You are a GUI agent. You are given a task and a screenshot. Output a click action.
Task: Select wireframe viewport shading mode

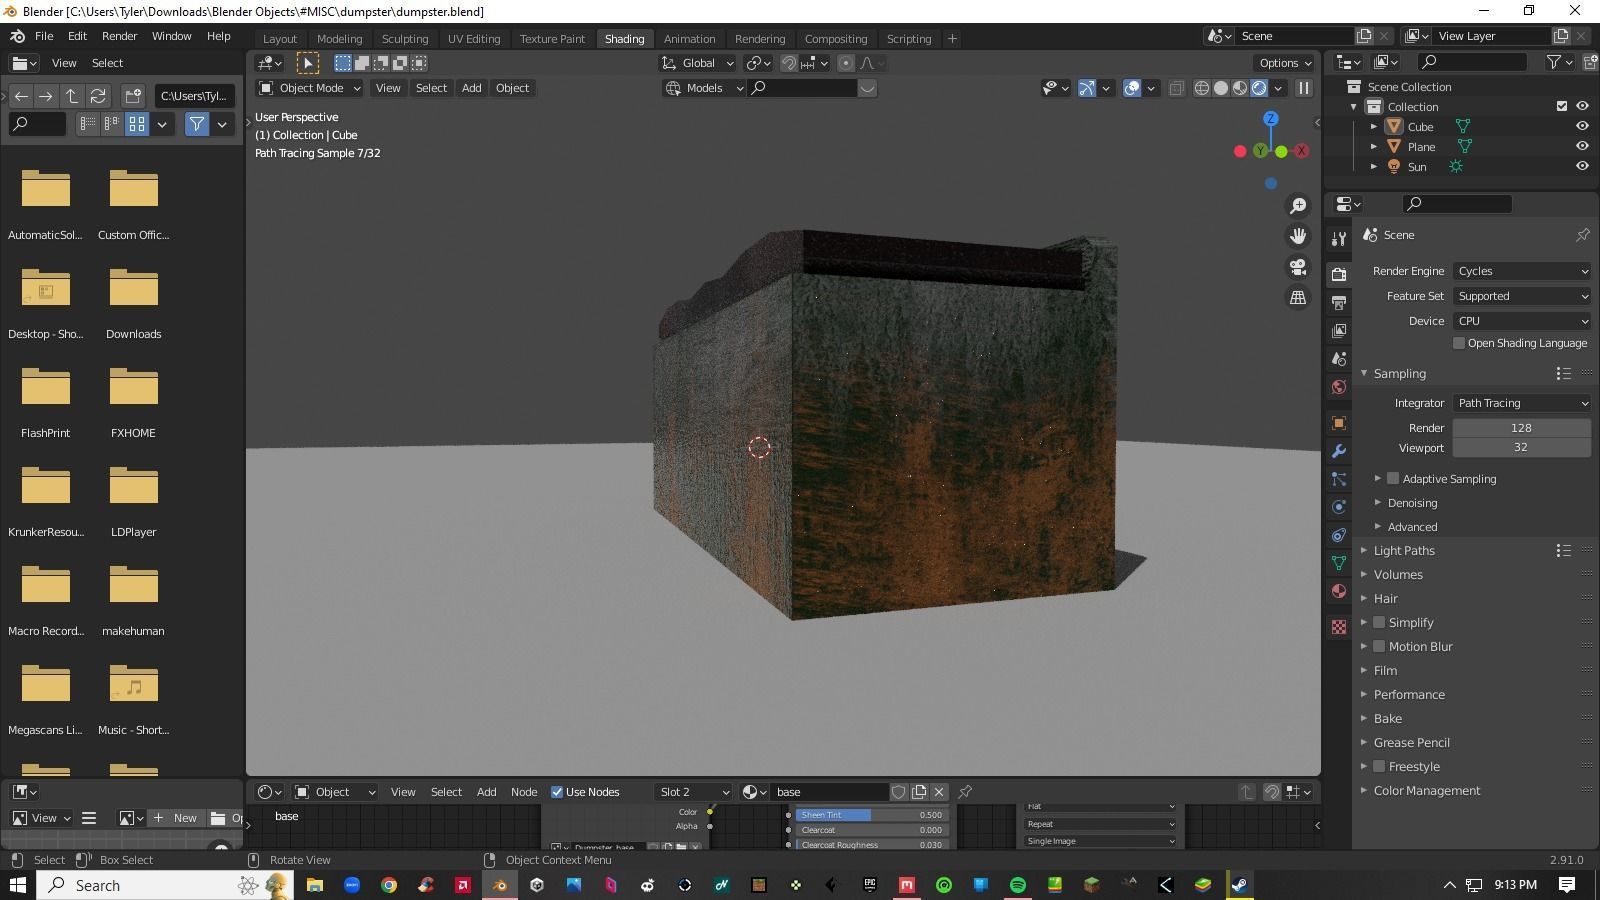[x=1202, y=88]
